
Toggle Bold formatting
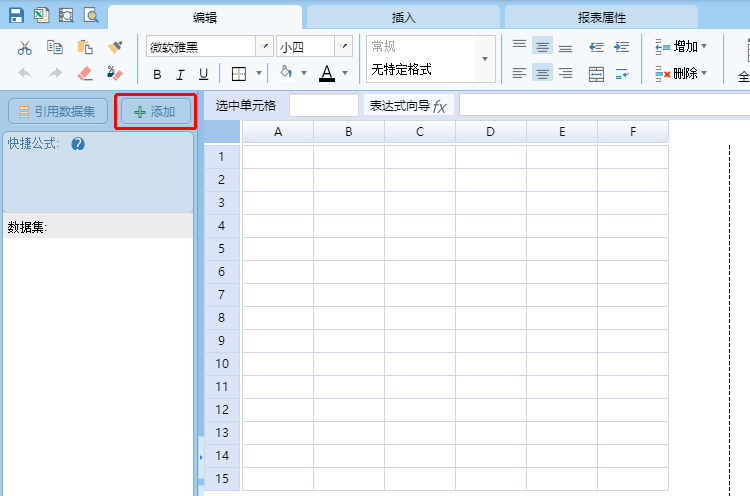click(157, 74)
